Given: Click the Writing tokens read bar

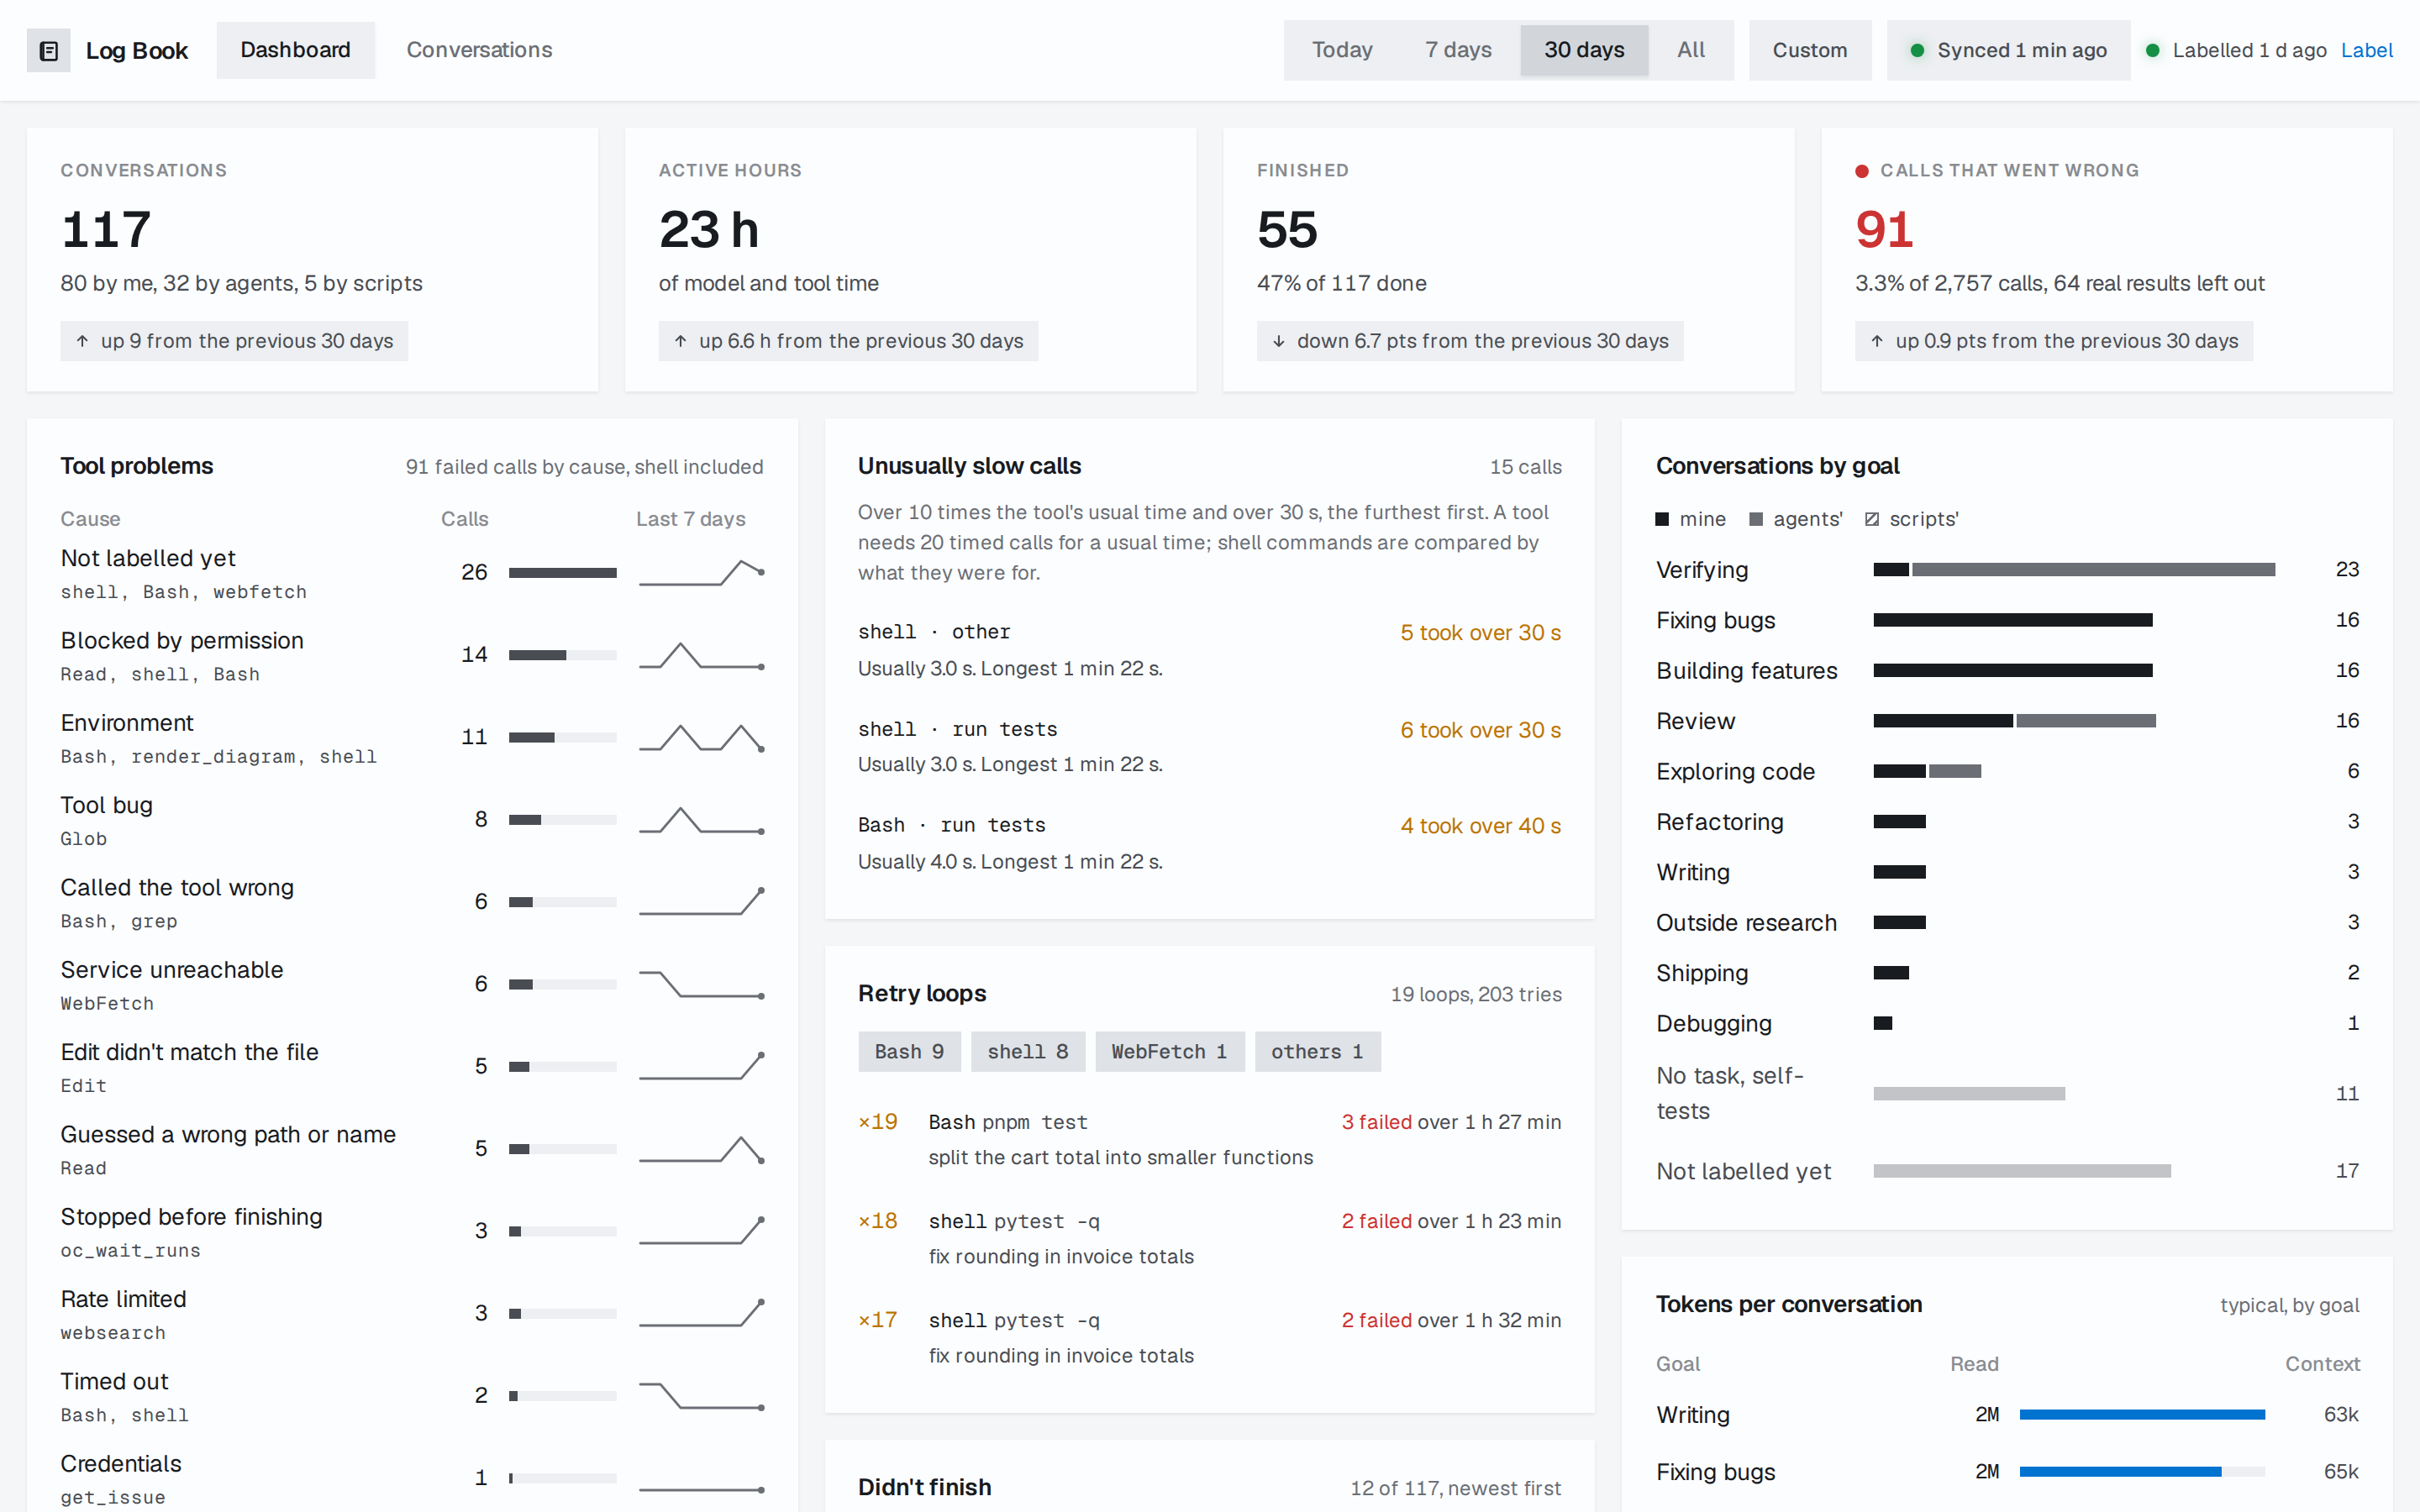Looking at the screenshot, I should pyautogui.click(x=2142, y=1415).
